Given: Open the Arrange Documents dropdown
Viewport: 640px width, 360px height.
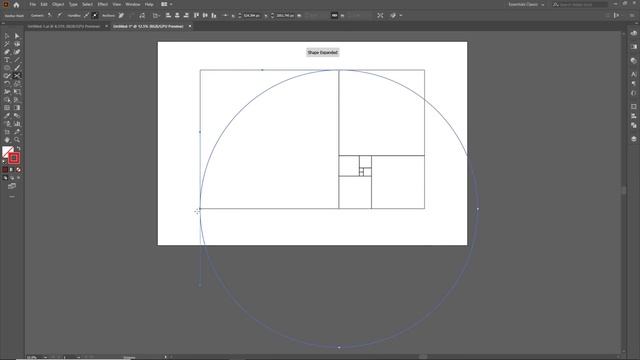Looking at the screenshot, I should point(166,4).
